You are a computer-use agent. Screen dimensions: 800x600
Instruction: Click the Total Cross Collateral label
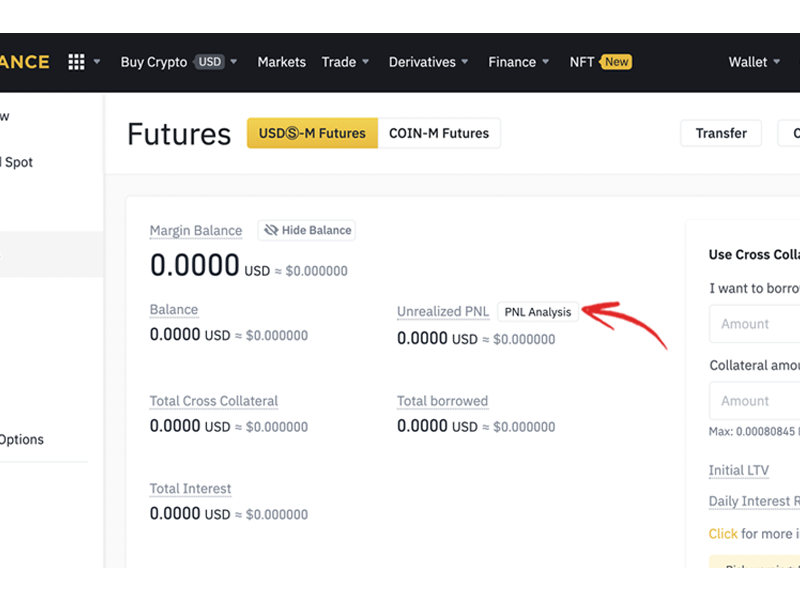click(214, 401)
